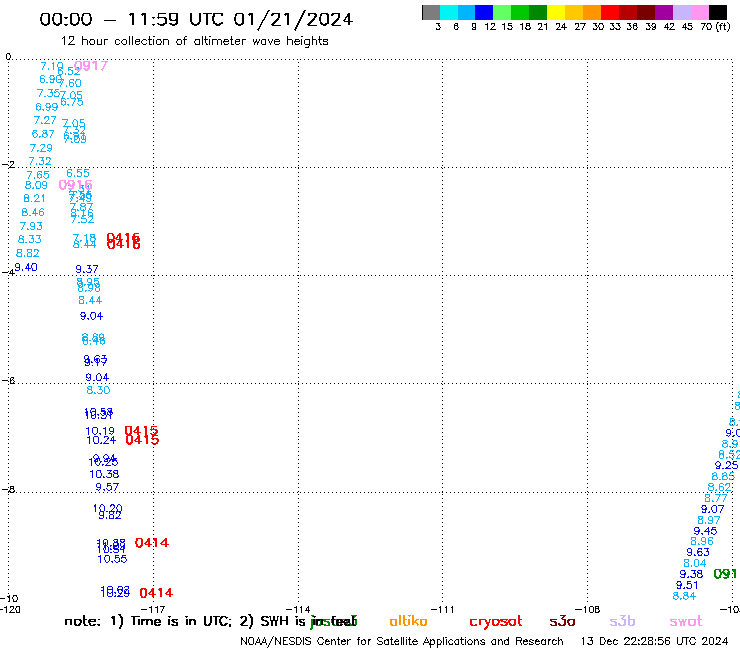Click the wave height value '8.46'
This screenshot has height=650, width=740.
33,212
